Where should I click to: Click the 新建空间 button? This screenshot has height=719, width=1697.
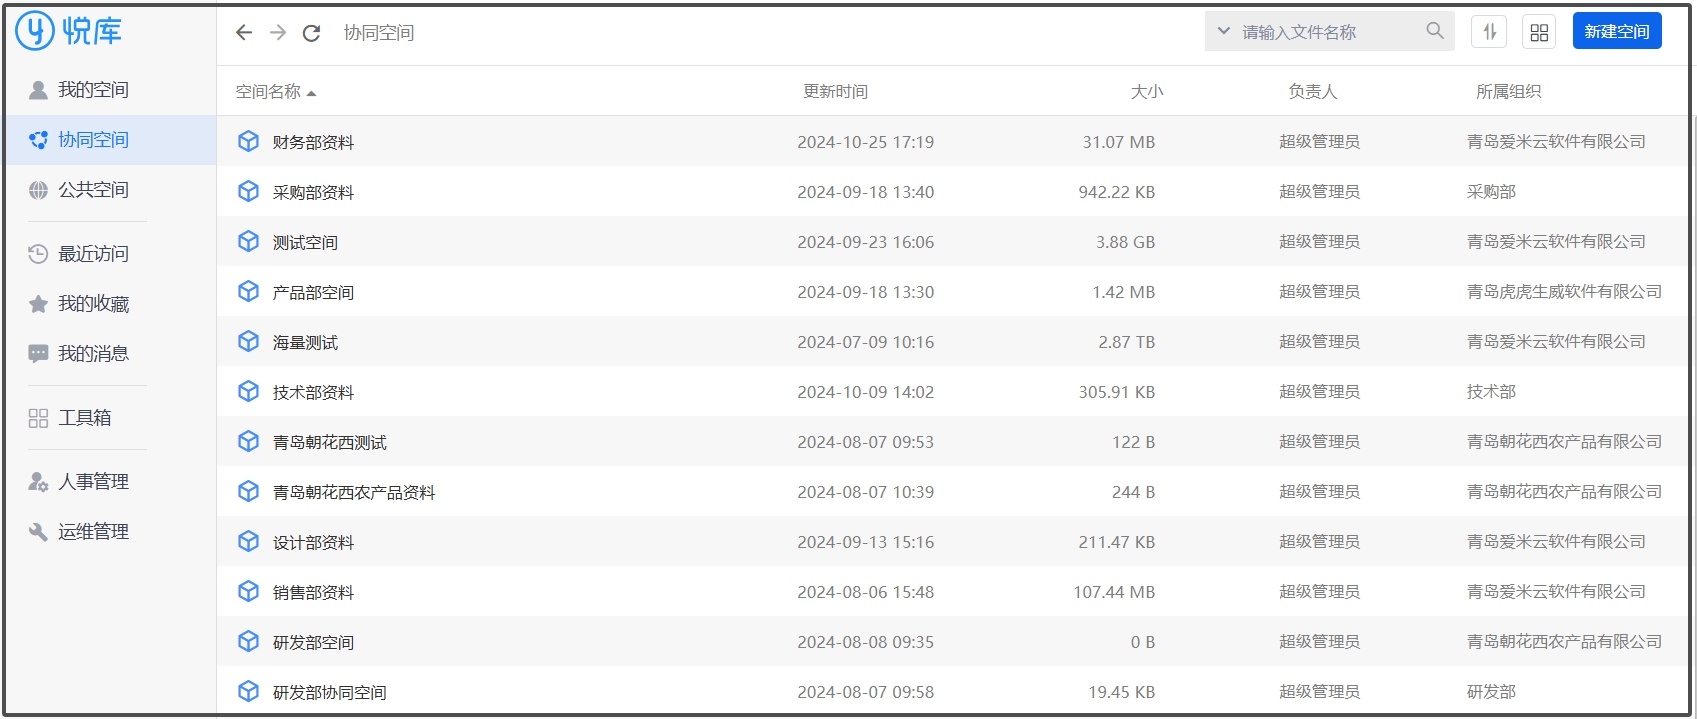[x=1616, y=32]
